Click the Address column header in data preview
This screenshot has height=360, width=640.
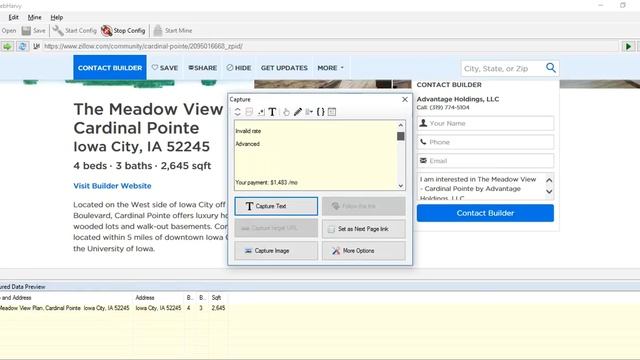click(145, 298)
